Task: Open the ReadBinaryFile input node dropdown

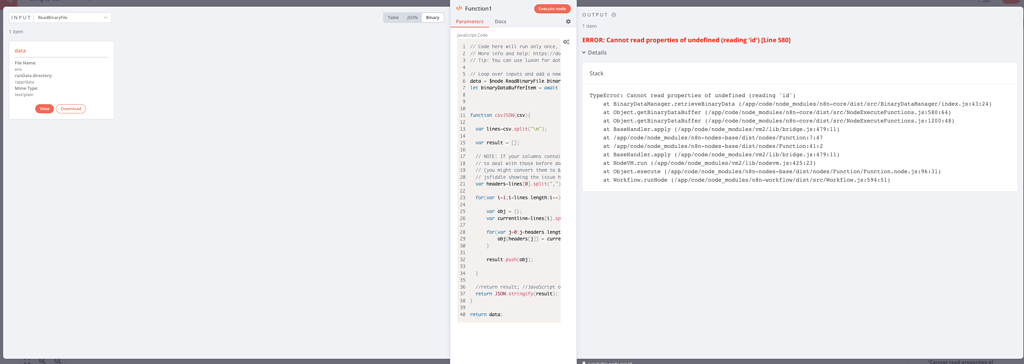Action: (x=72, y=18)
